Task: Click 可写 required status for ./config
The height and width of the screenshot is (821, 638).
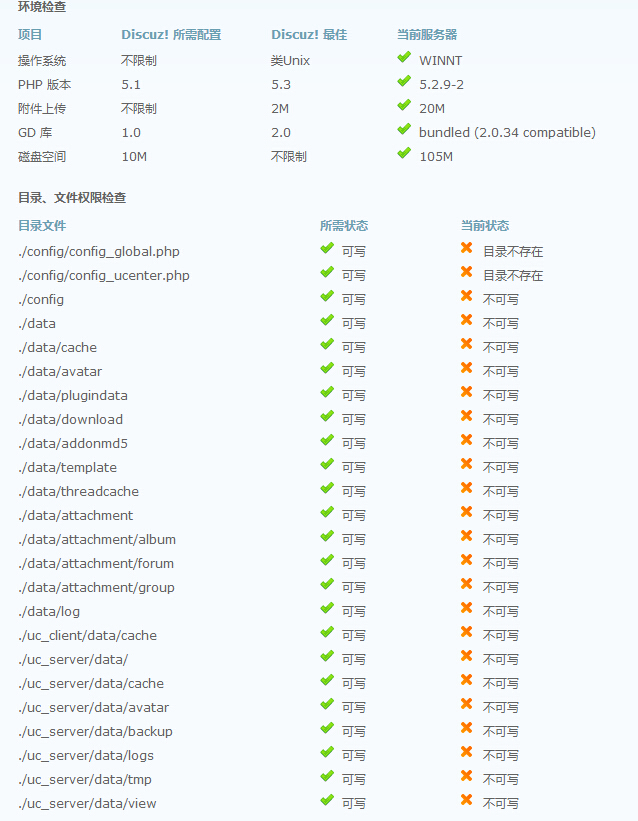Action: coord(354,299)
